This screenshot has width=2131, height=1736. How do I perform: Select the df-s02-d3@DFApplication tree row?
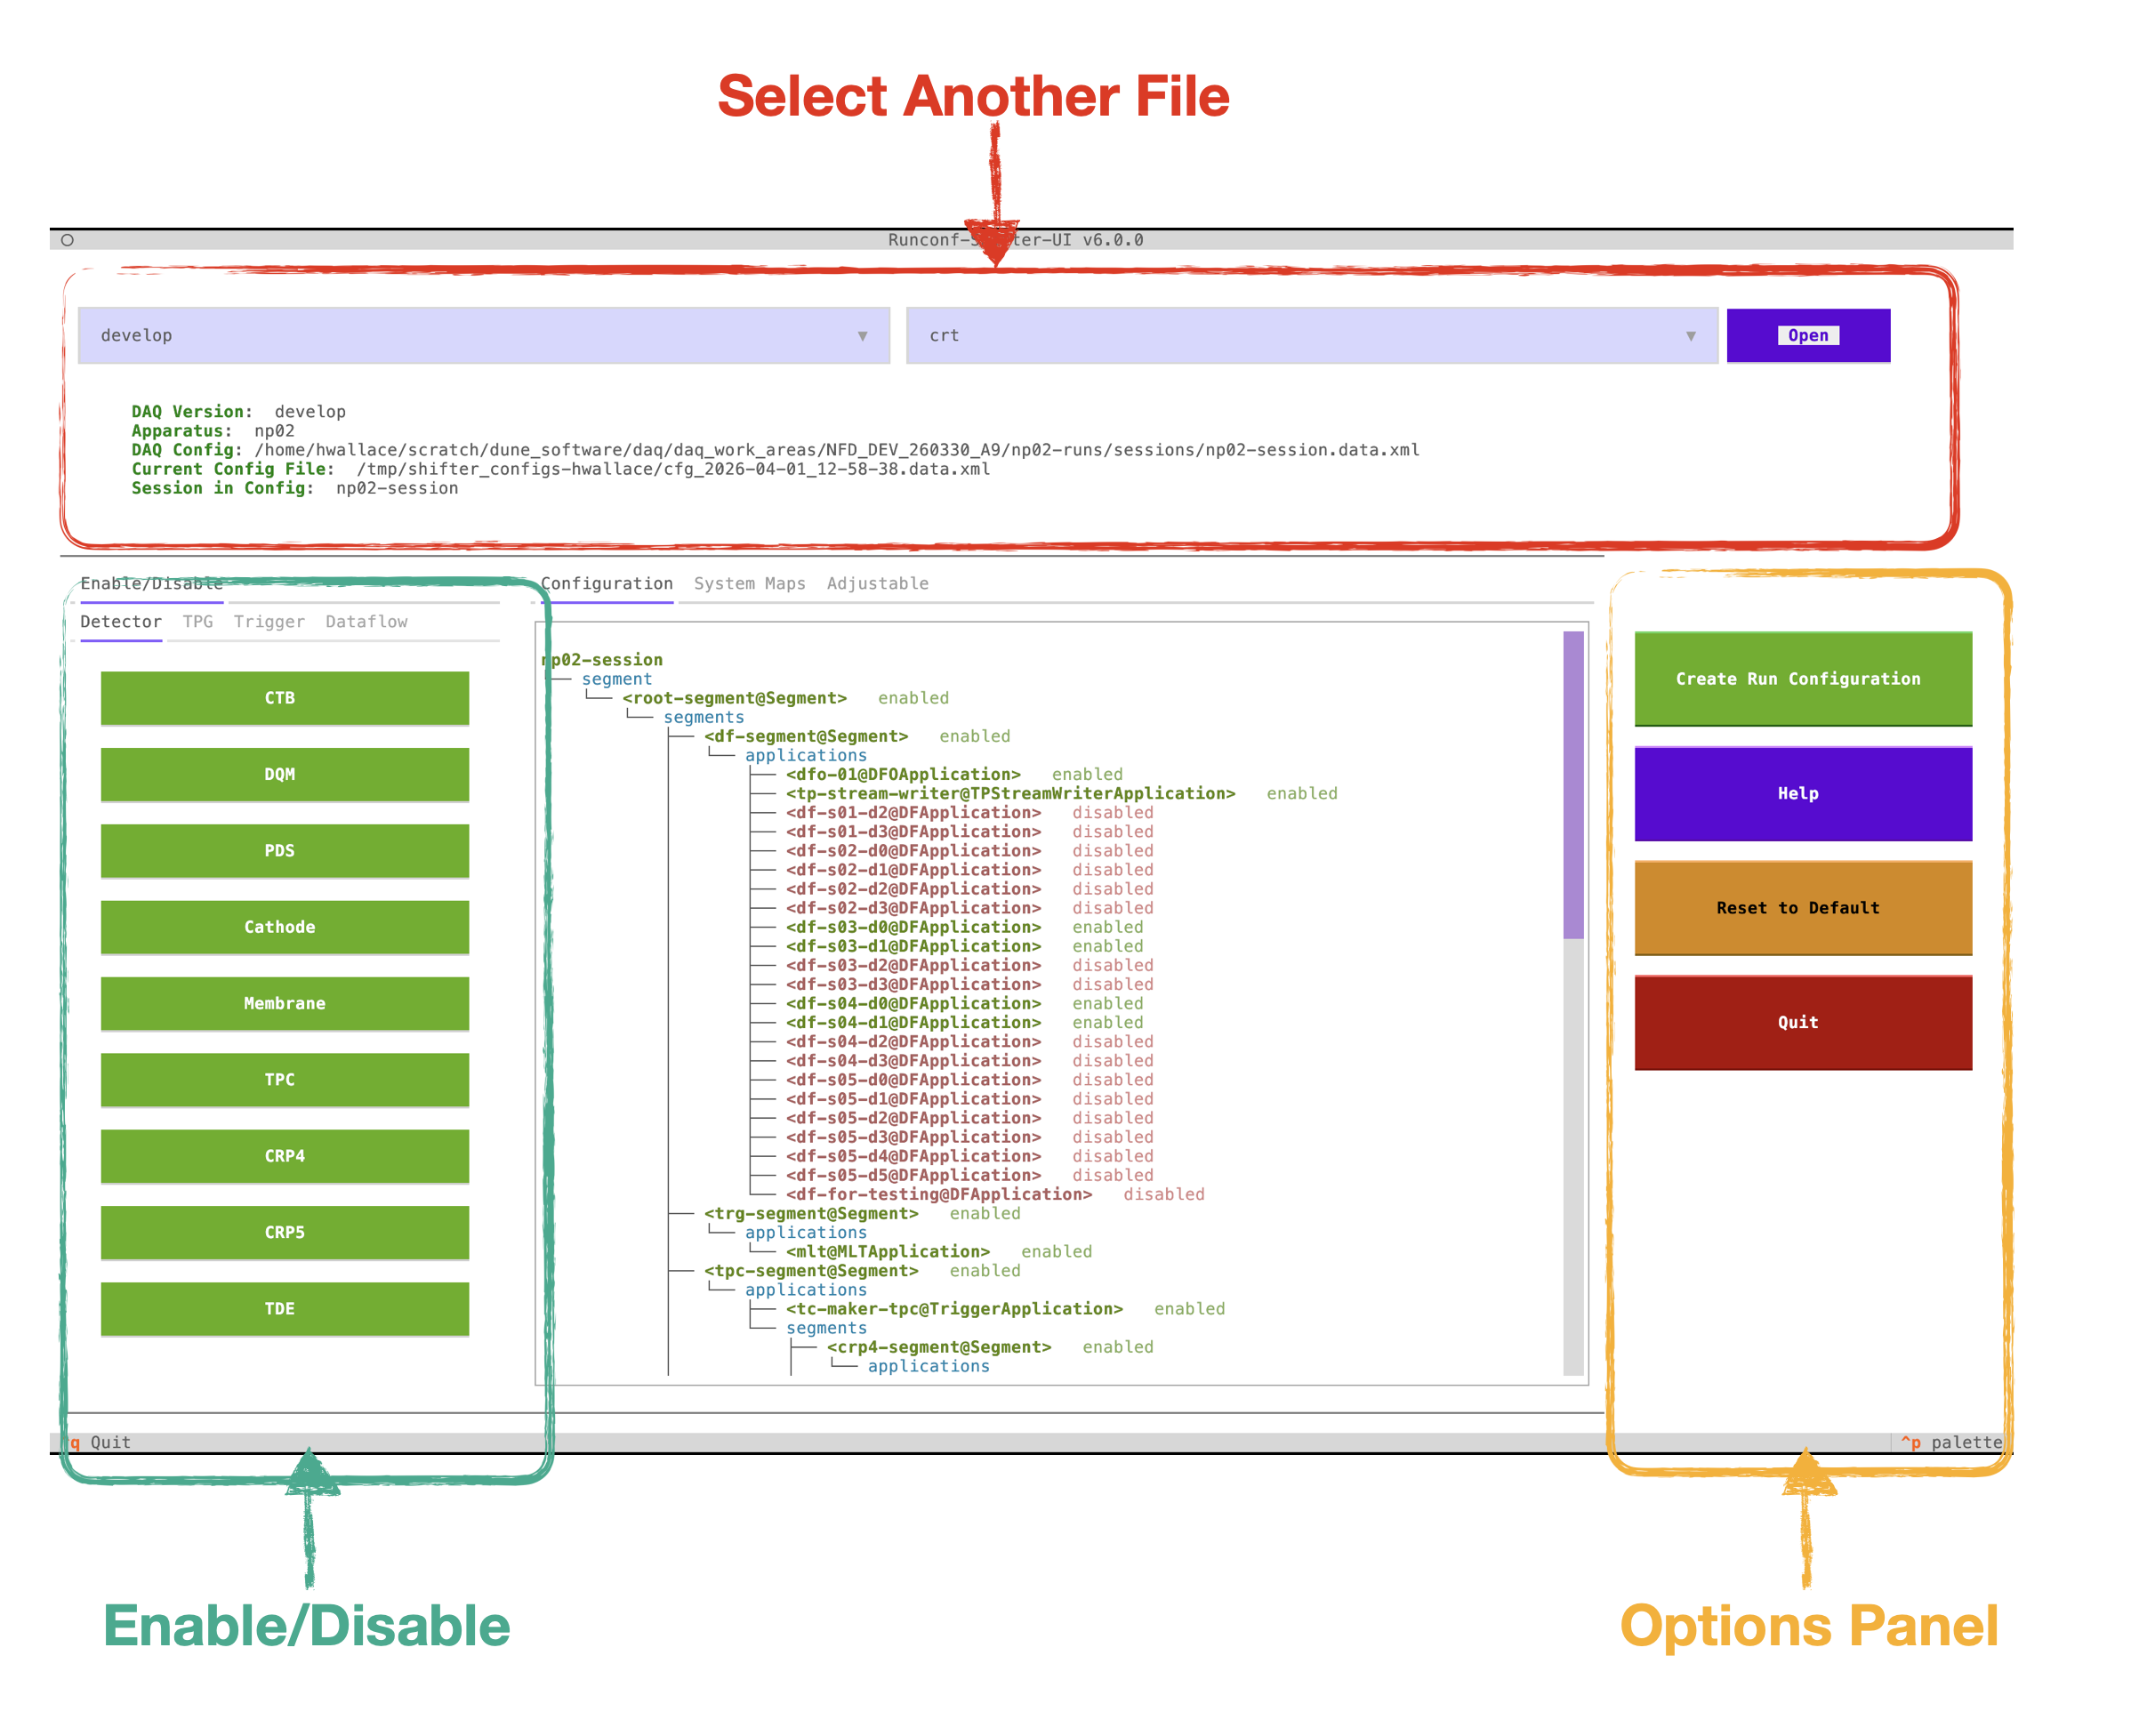tap(969, 908)
